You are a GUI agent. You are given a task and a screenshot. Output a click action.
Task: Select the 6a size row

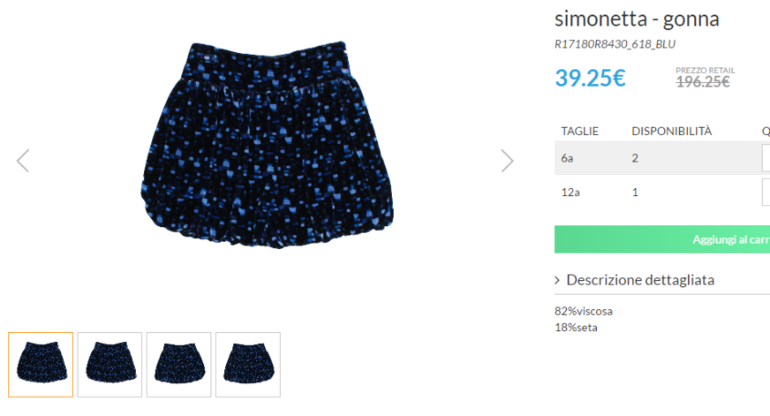click(662, 158)
